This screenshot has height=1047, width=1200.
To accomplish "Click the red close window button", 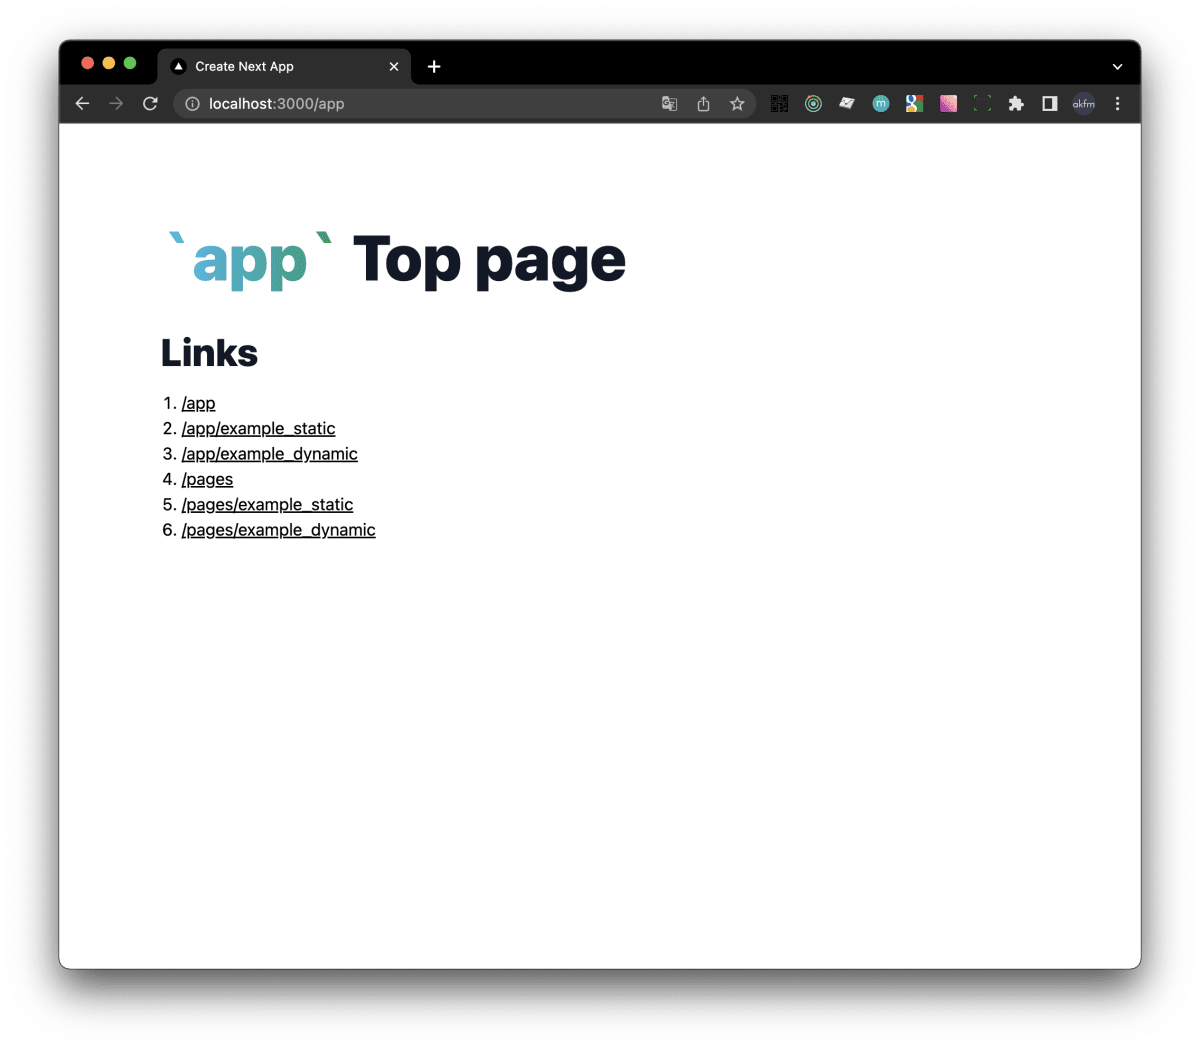I will pyautogui.click(x=87, y=63).
